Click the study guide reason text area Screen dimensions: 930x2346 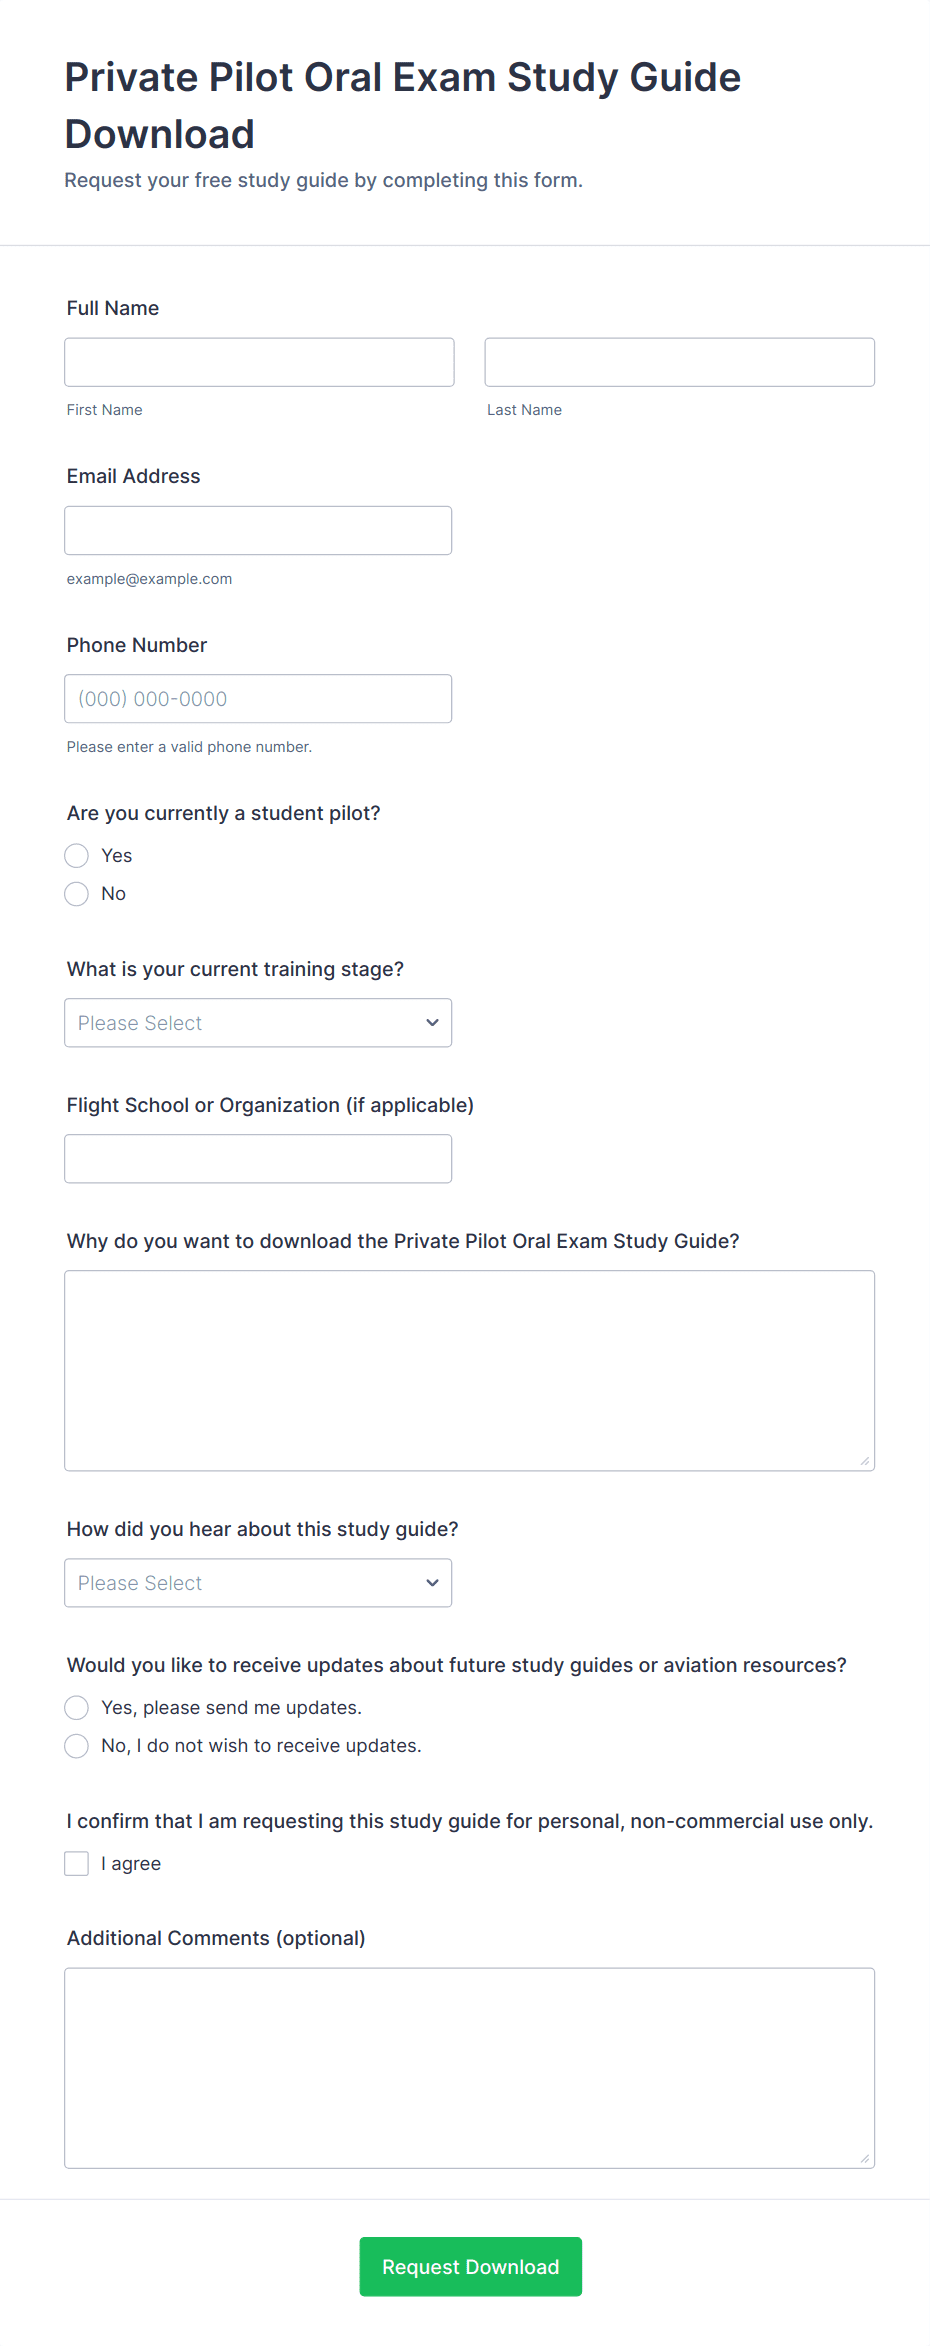(x=469, y=1370)
